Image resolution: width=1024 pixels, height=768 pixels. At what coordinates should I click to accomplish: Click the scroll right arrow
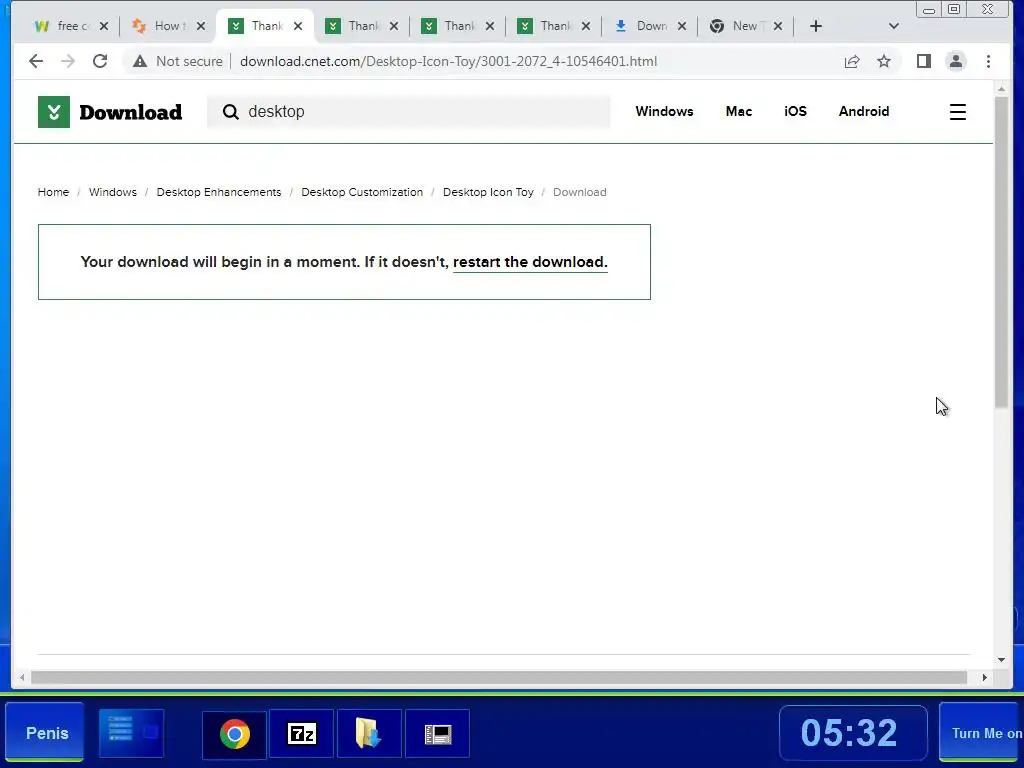pyautogui.click(x=984, y=678)
